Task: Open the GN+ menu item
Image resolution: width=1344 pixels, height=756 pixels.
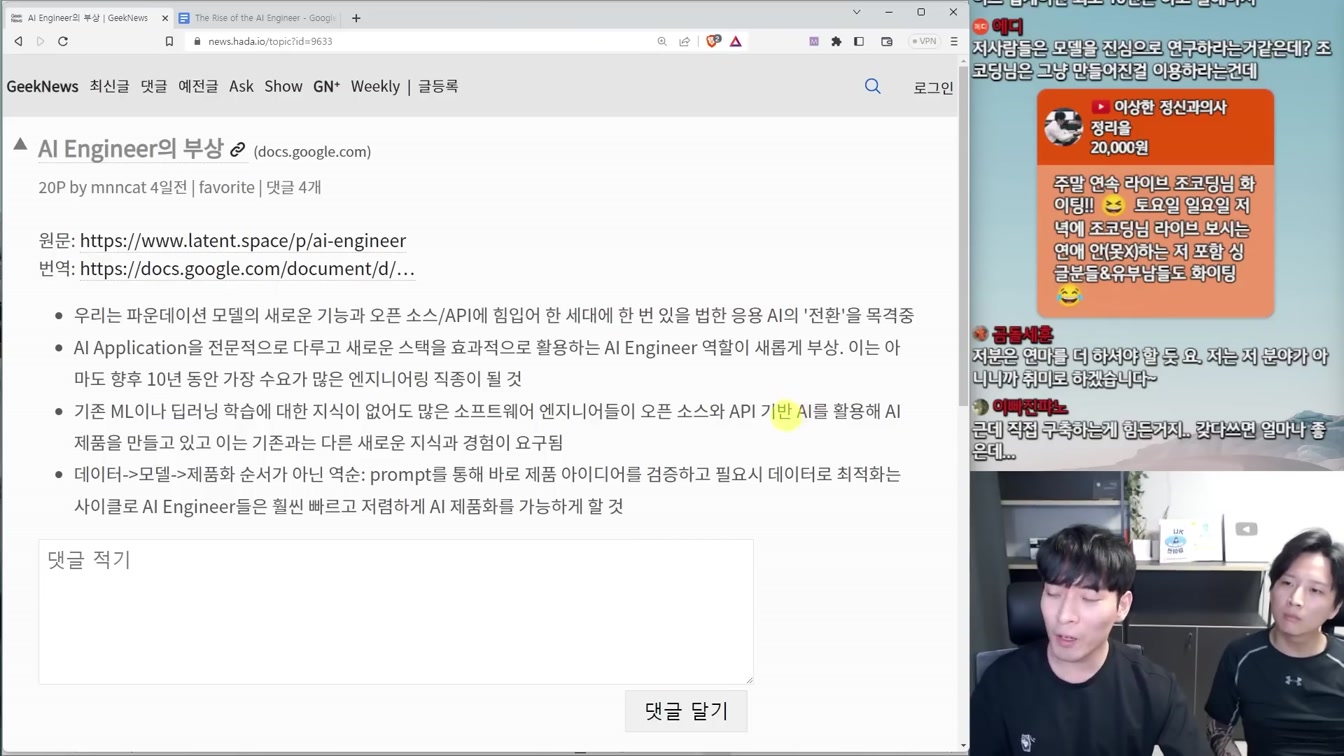Action: (x=326, y=86)
